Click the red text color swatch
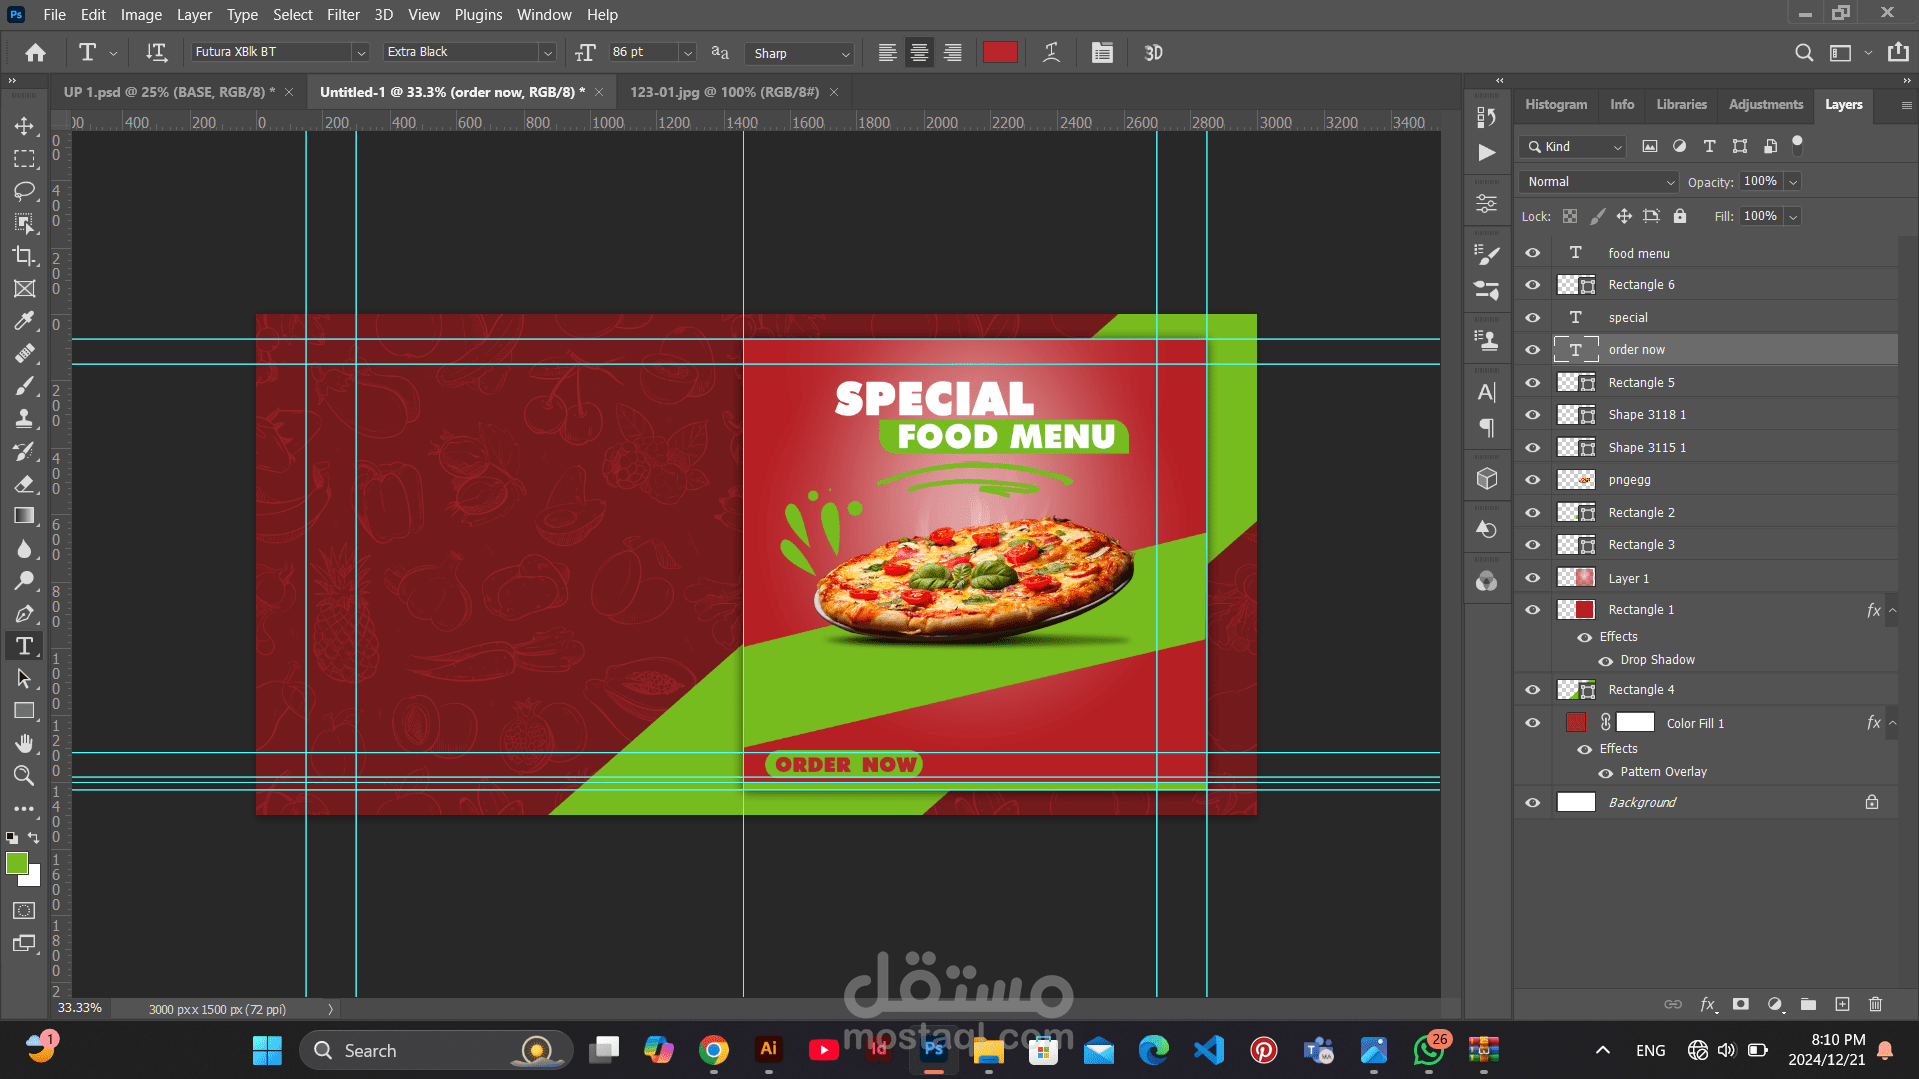Image resolution: width=1919 pixels, height=1079 pixels. coord(1000,53)
